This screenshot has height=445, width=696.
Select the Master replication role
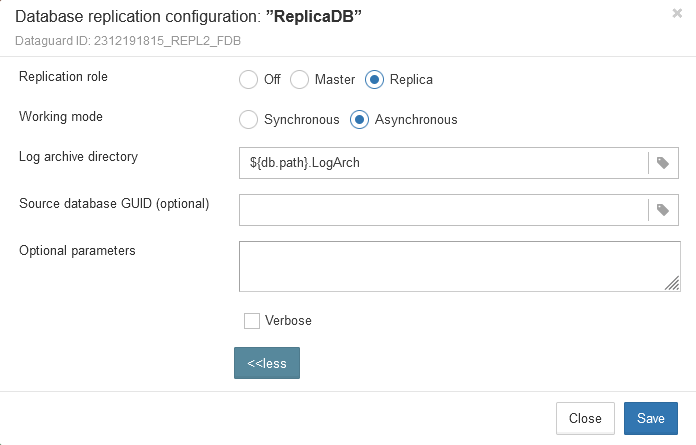click(299, 79)
